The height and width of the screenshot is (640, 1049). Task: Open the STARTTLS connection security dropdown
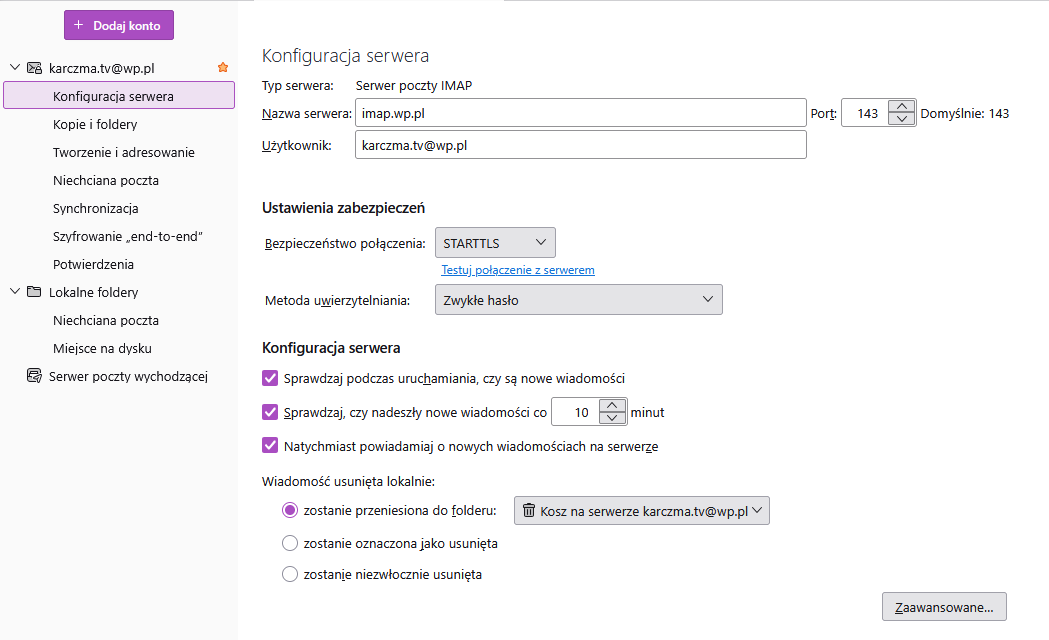(x=495, y=243)
